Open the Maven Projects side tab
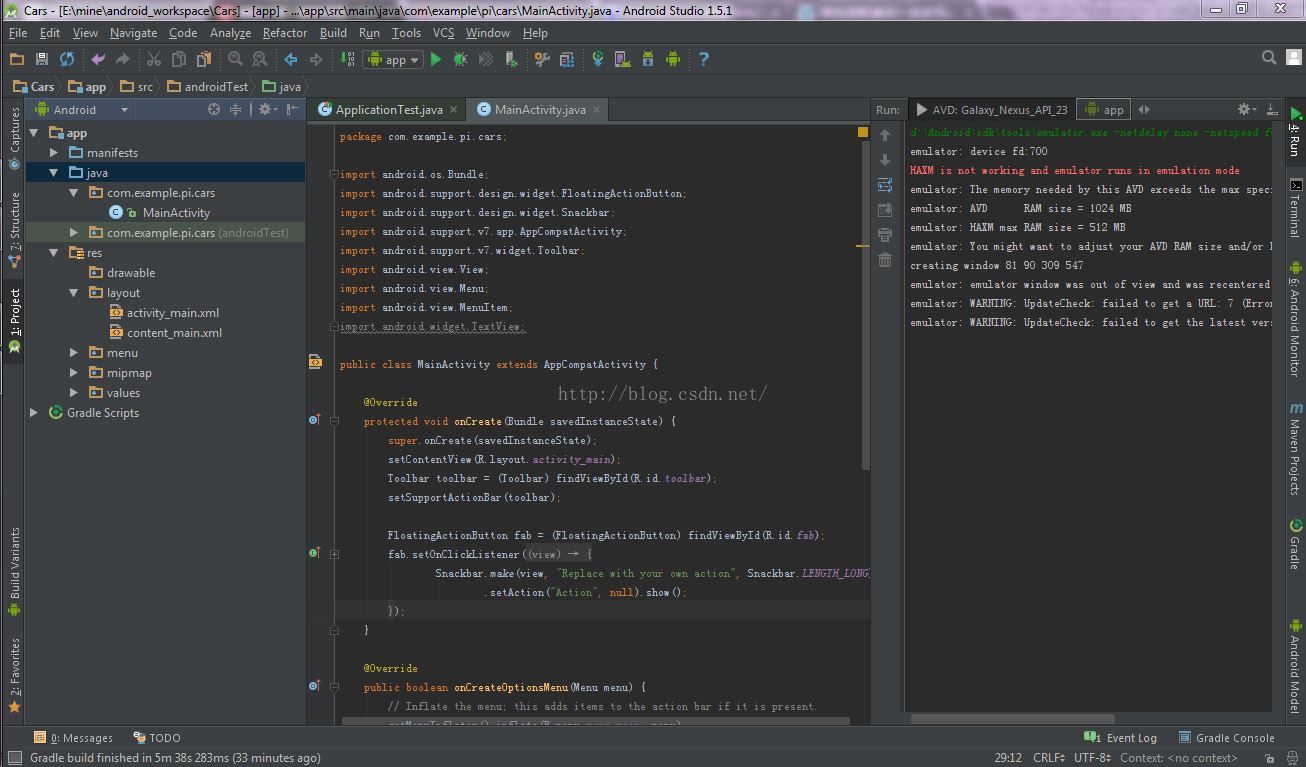 [1295, 448]
